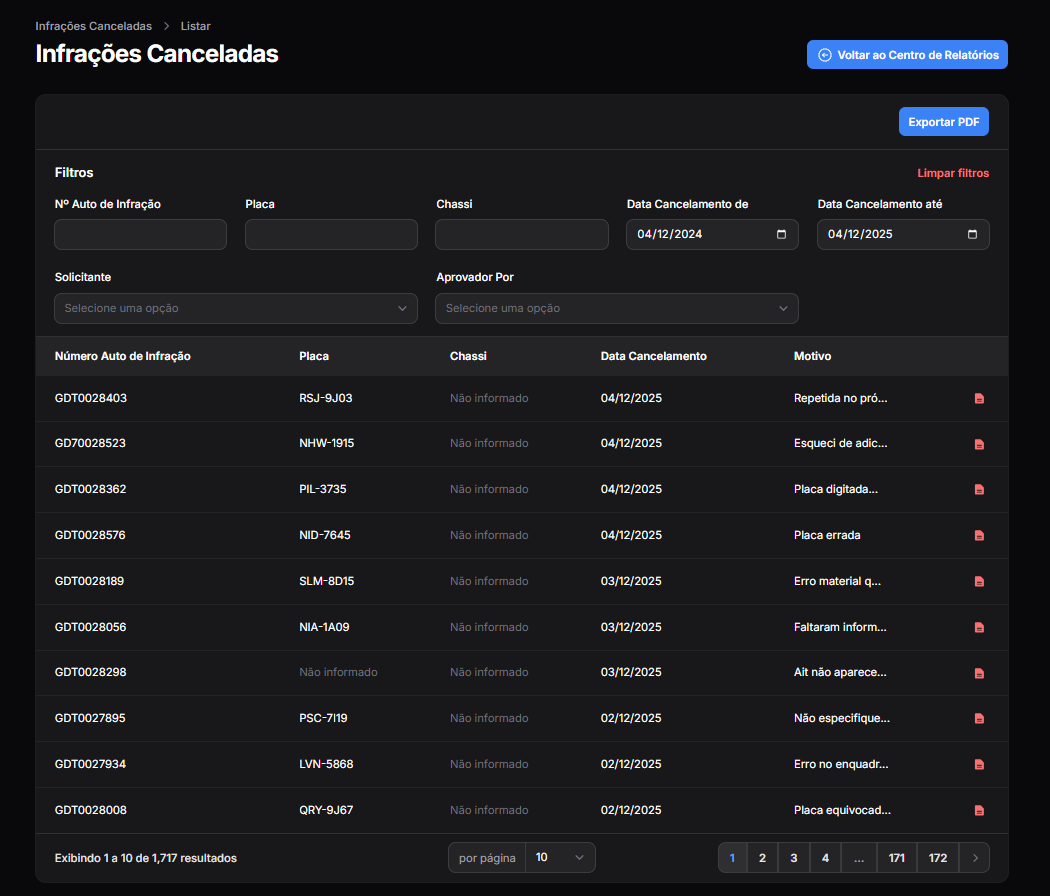This screenshot has height=896, width=1050.
Task: Click document icon in the NHW-1915 row
Action: [x=979, y=444]
